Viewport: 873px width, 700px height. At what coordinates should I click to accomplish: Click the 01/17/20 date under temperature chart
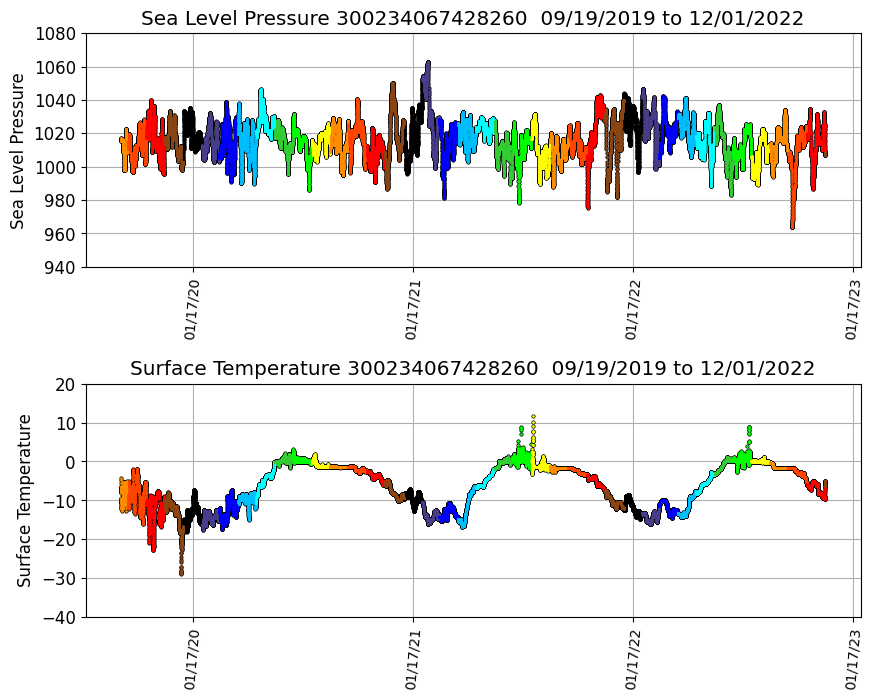point(192,660)
